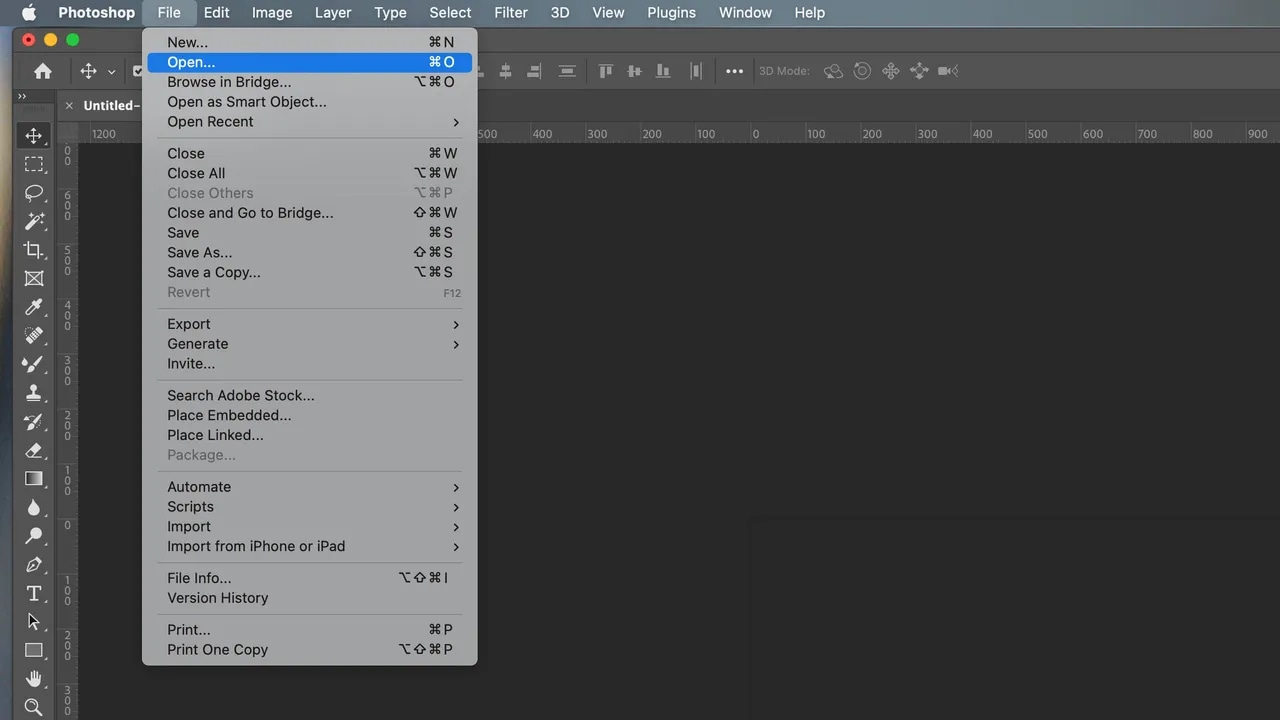Click Align right edges icon

(x=534, y=71)
